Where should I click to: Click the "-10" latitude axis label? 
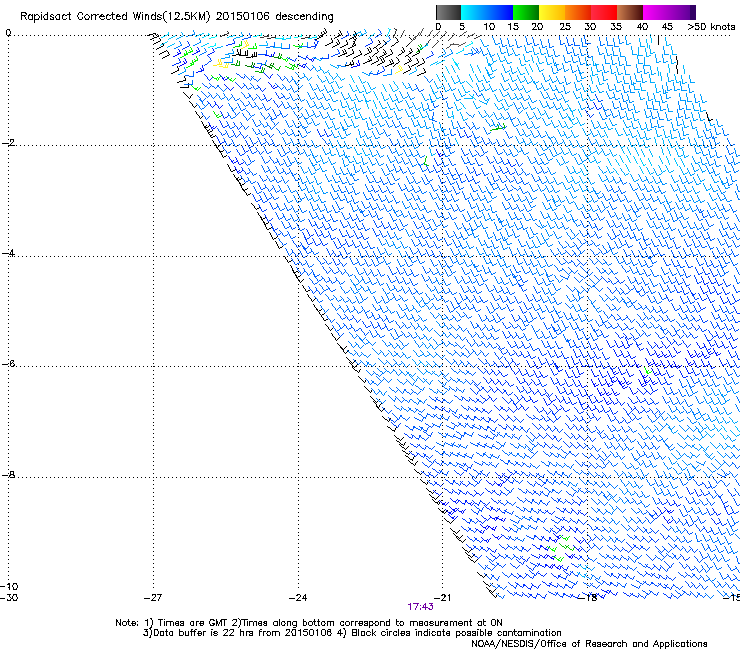click(x=9, y=586)
